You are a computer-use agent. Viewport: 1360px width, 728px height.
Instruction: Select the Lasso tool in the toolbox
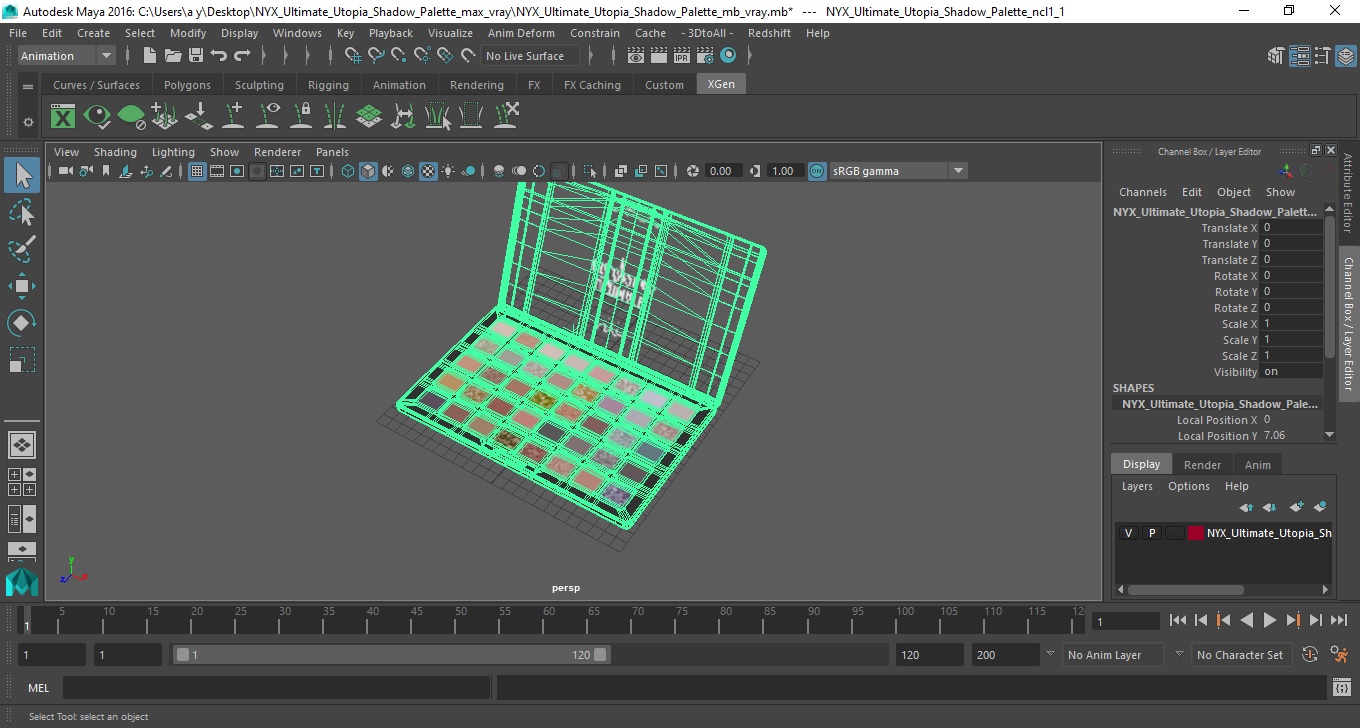22,212
